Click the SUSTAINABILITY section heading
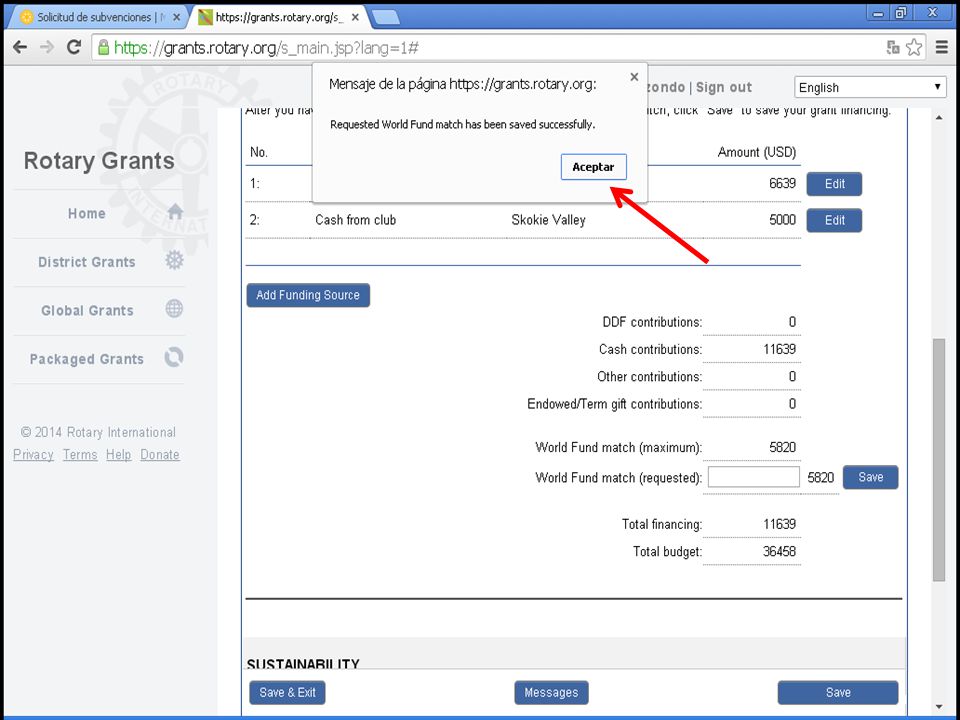 coord(303,663)
